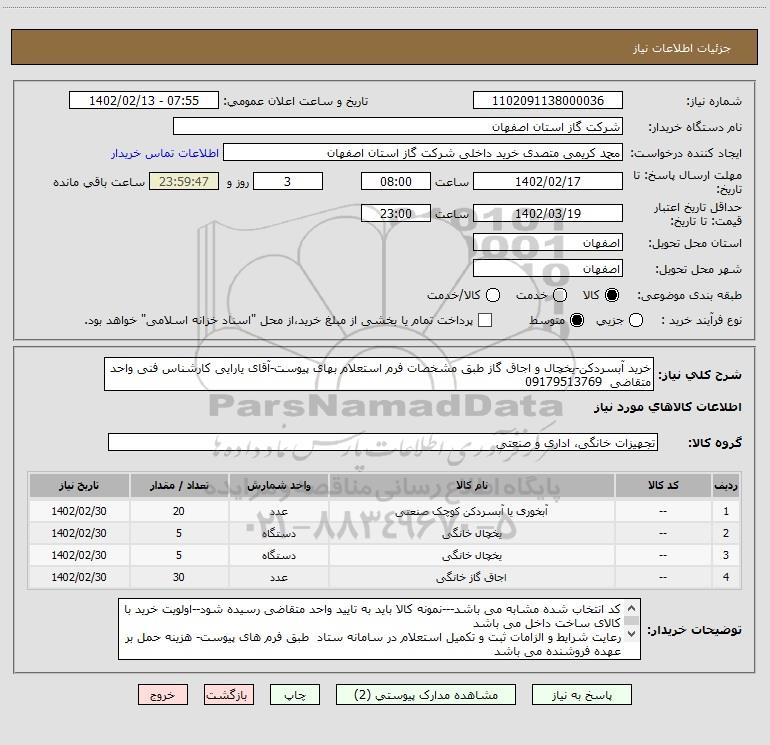Choose the جزیی purchase type radio
This screenshot has height=745, width=770.
point(636,320)
